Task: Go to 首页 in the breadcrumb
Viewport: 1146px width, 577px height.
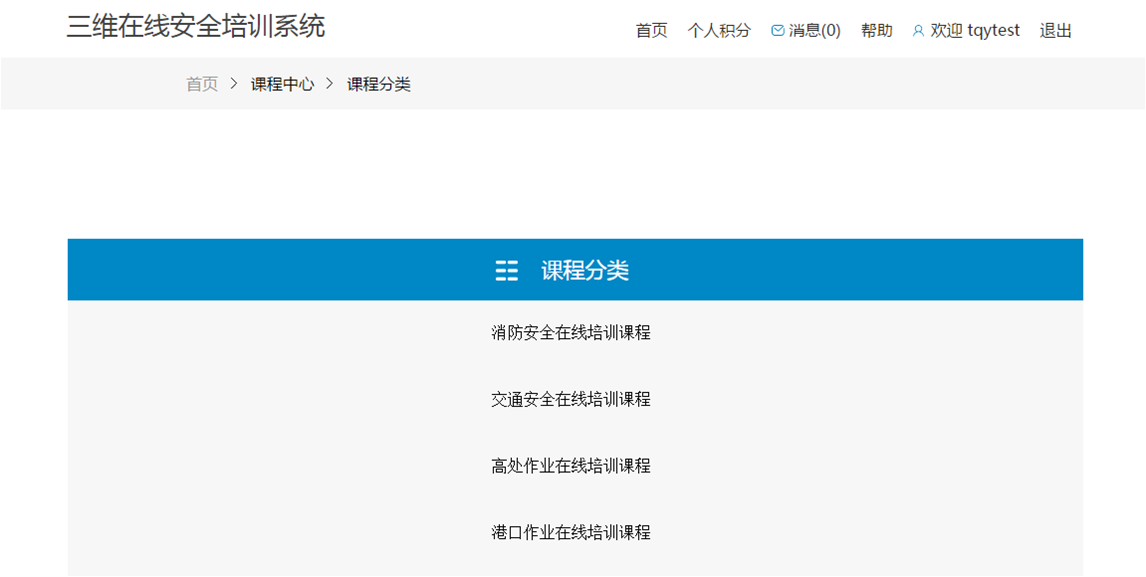Action: pos(202,84)
